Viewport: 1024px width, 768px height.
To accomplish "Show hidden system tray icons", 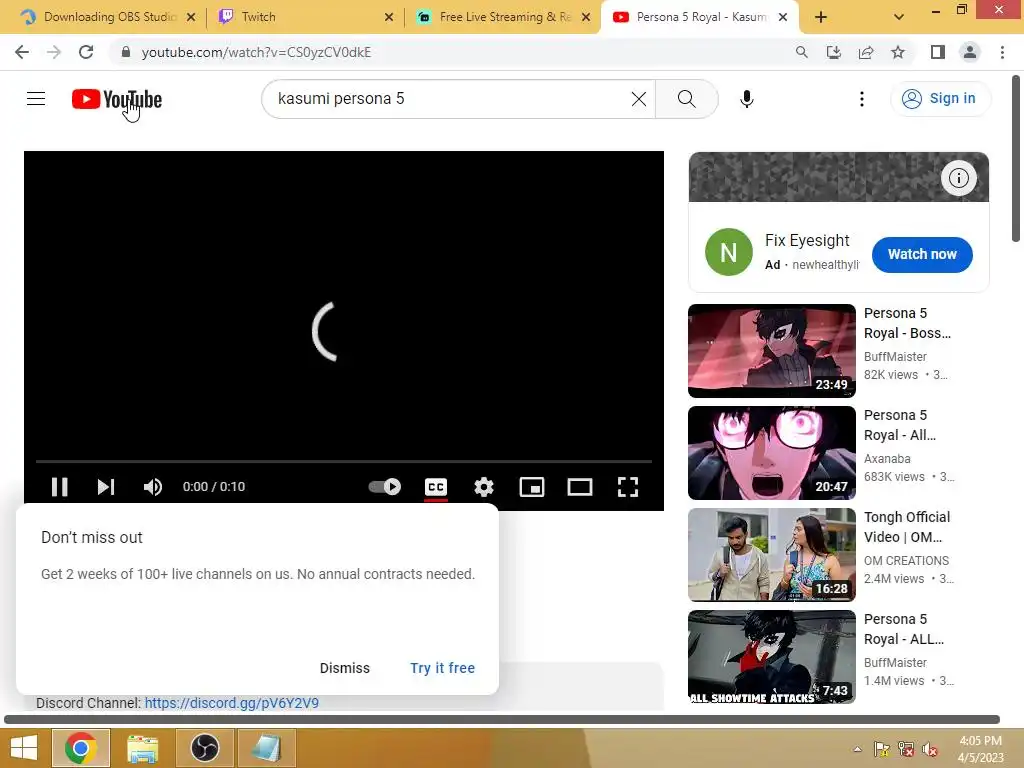I will (x=857, y=749).
